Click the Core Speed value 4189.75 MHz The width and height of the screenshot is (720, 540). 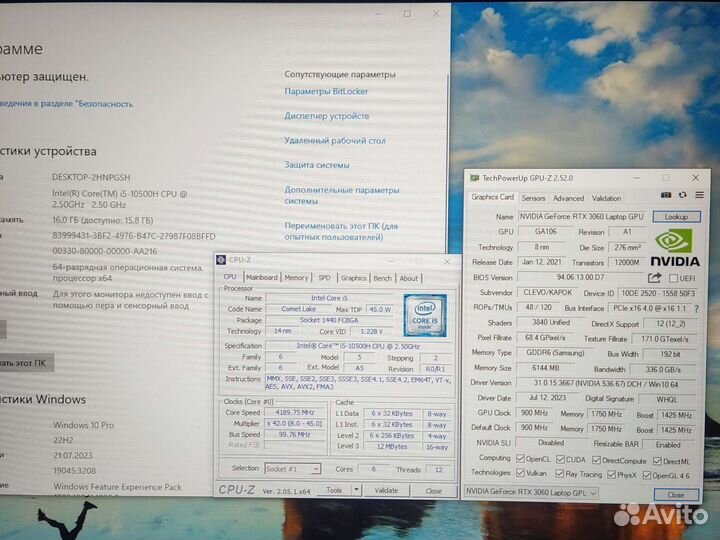point(295,412)
